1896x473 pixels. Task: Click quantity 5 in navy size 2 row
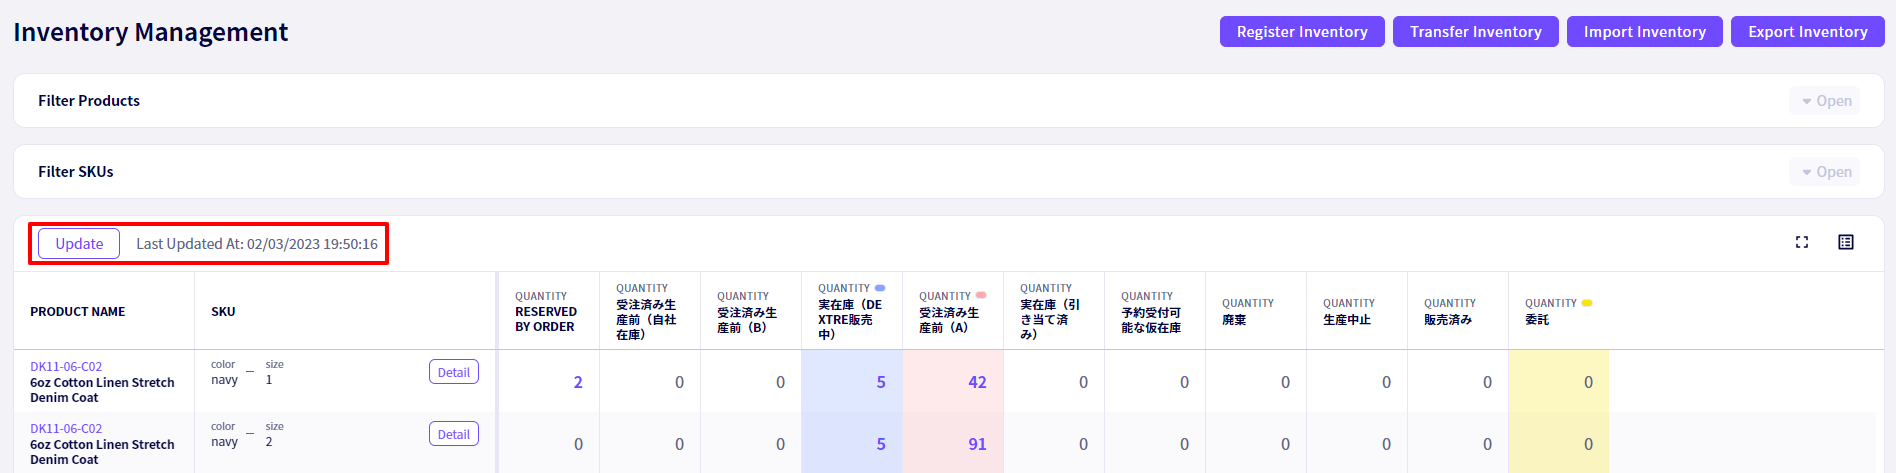(881, 444)
